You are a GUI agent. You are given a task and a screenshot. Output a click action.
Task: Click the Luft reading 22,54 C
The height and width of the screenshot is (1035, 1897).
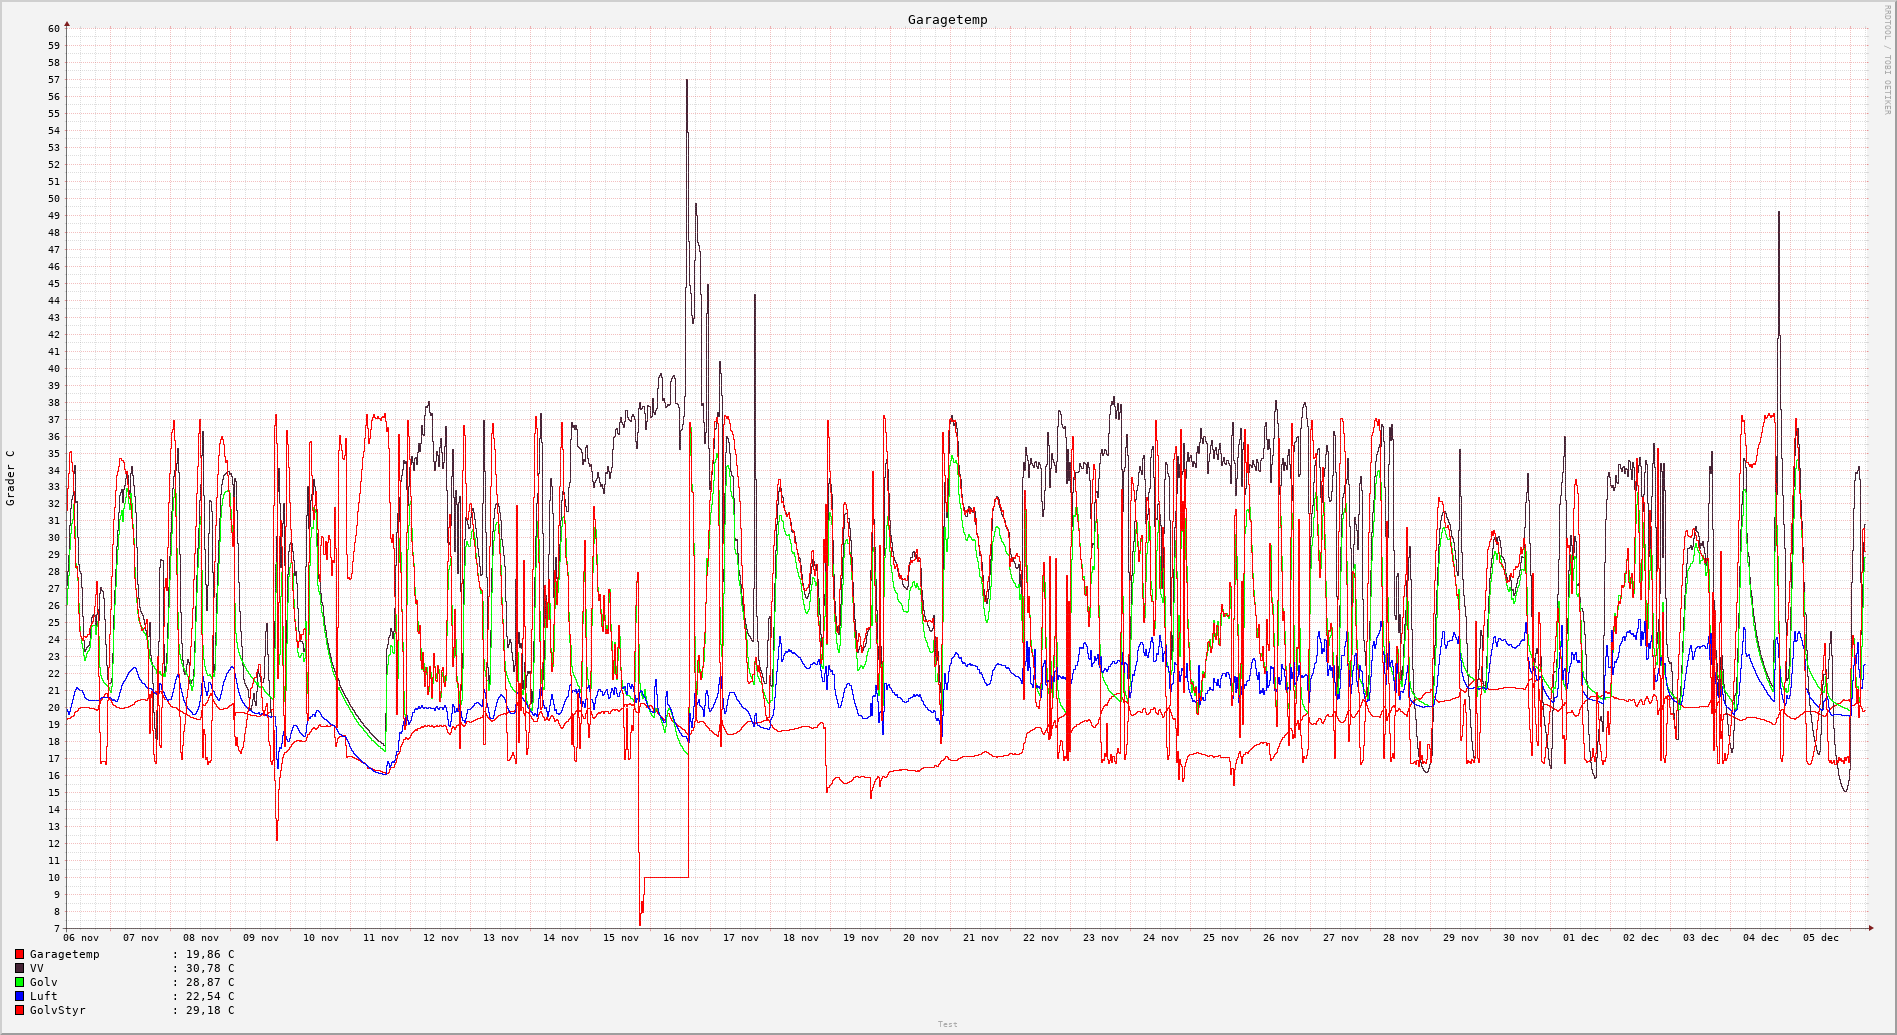pyautogui.click(x=209, y=997)
